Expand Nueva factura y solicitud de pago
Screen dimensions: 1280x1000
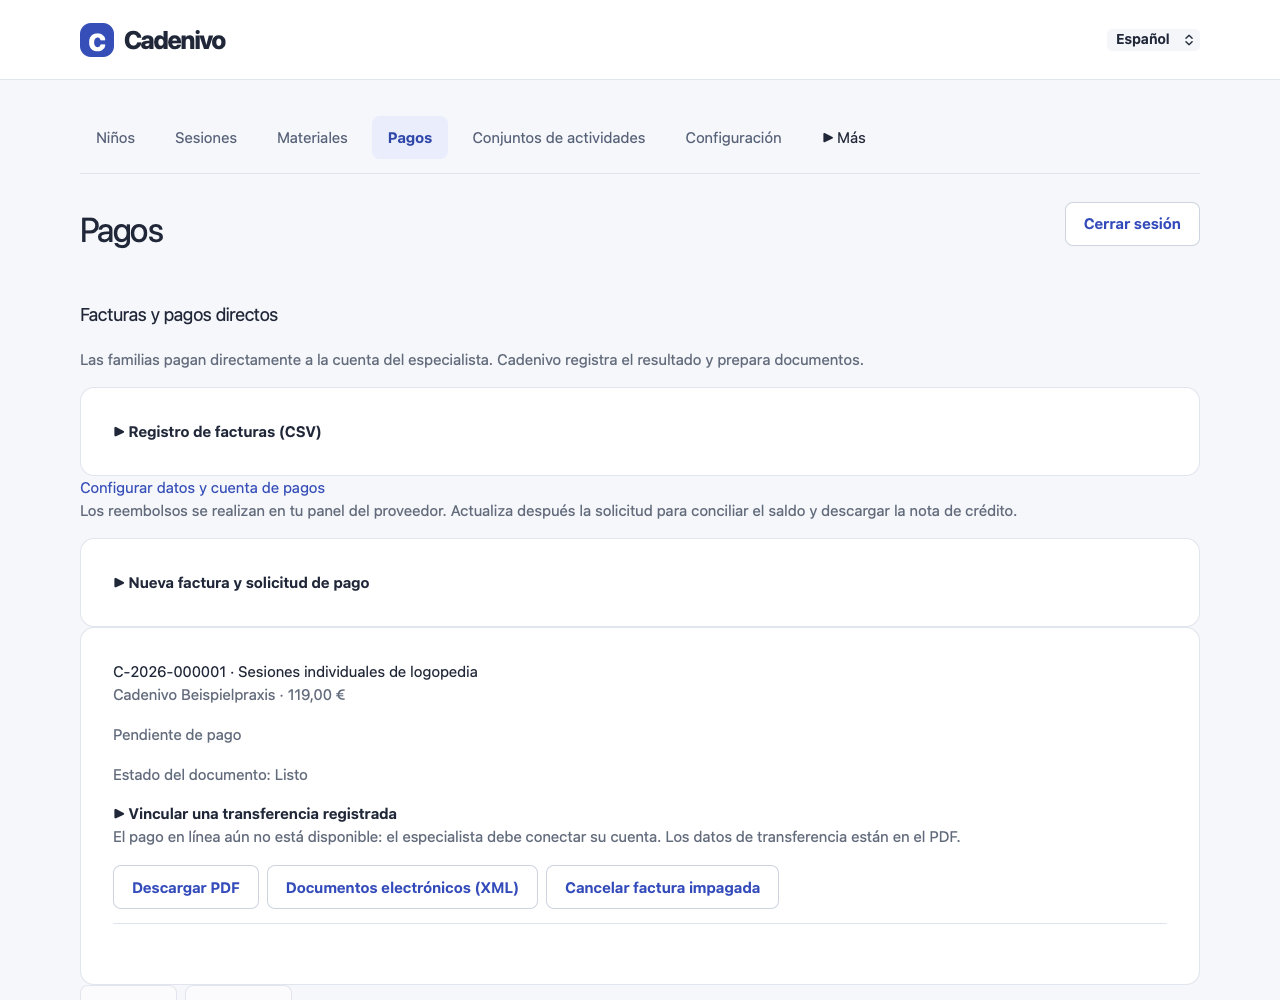(241, 583)
